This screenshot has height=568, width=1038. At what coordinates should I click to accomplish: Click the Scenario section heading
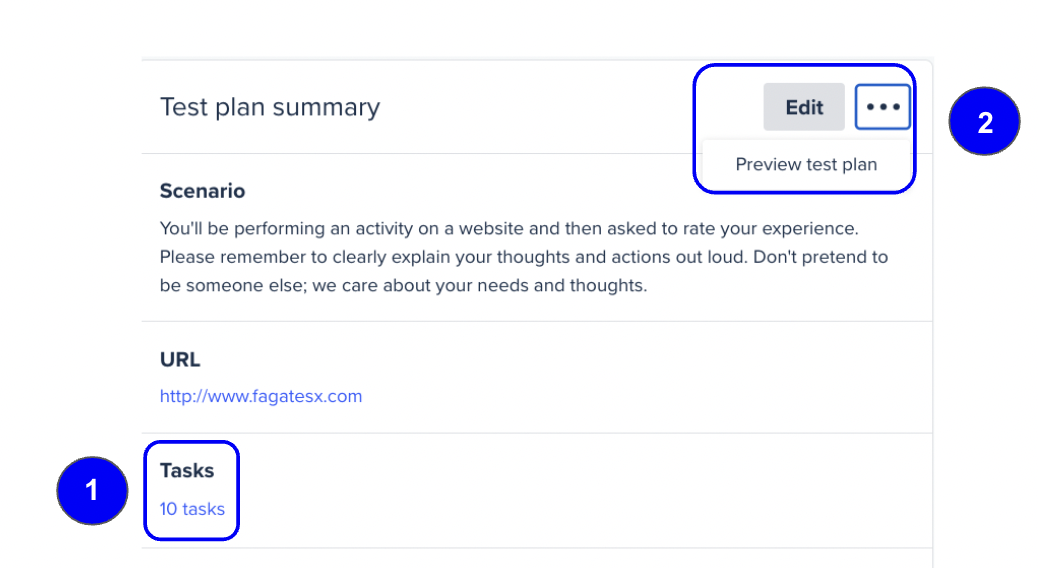click(203, 191)
